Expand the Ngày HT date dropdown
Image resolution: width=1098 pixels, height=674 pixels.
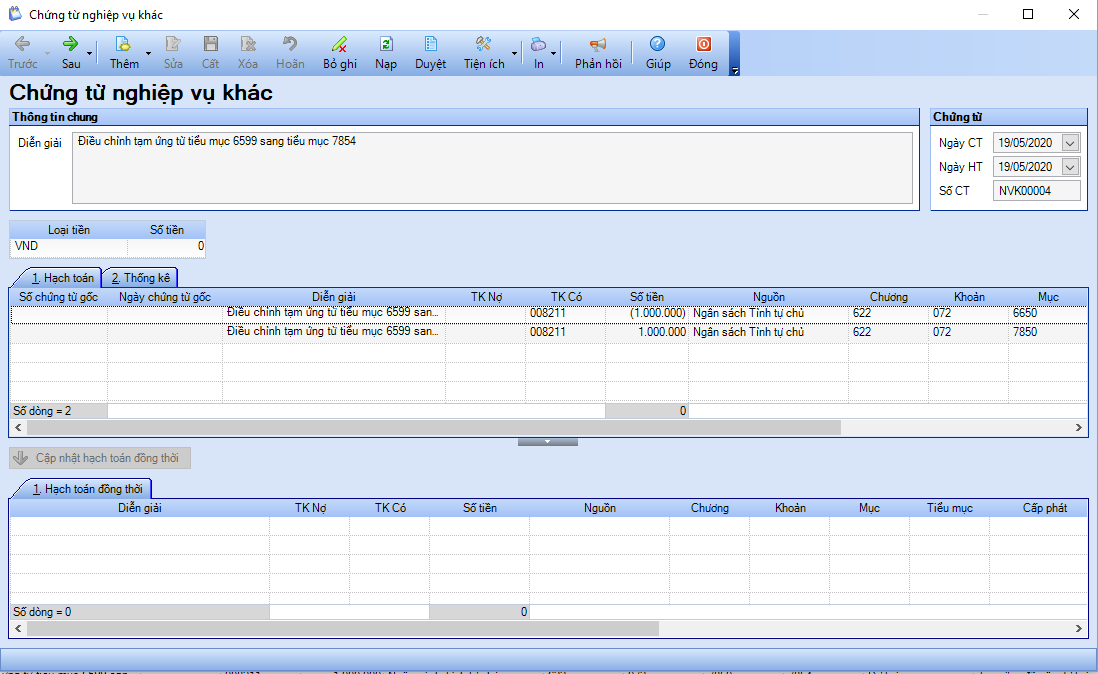(1071, 167)
